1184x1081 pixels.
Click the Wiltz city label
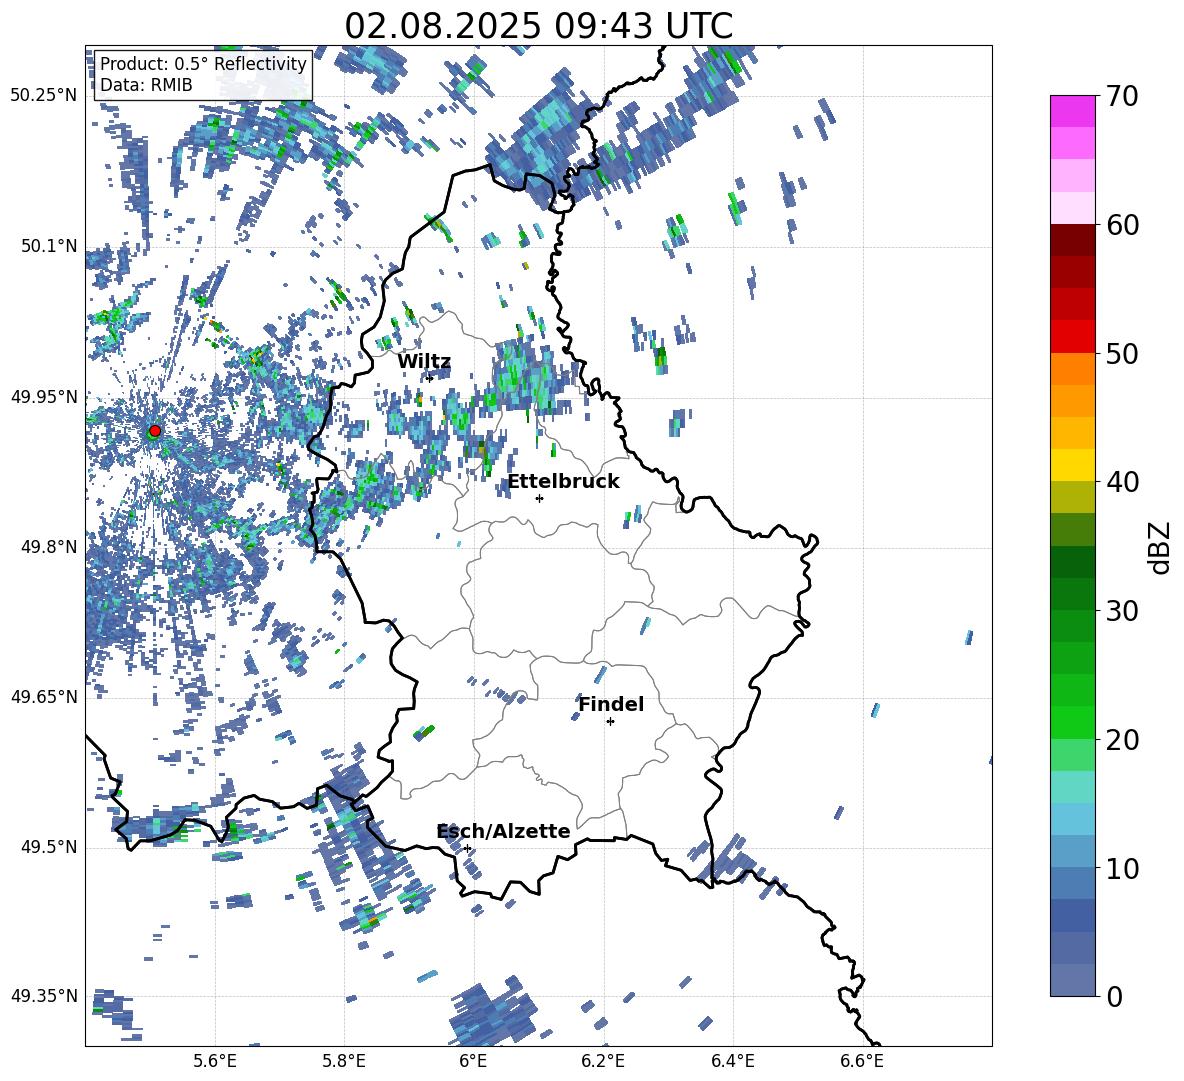424,362
